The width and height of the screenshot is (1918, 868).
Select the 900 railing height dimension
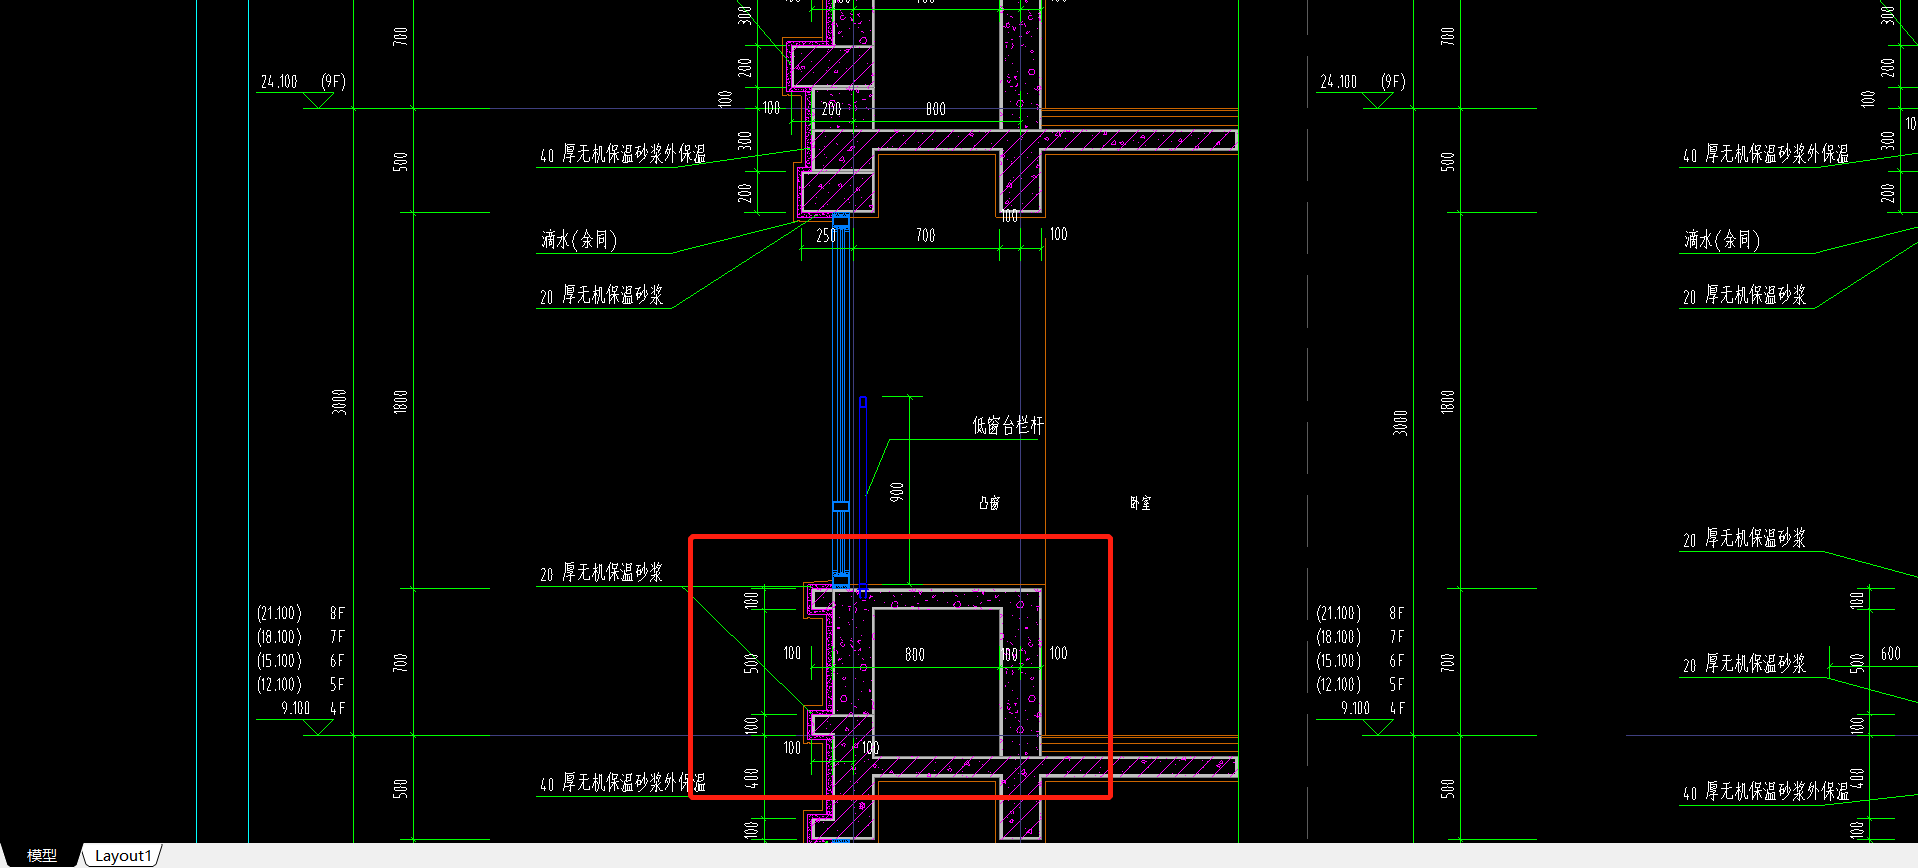point(897,492)
